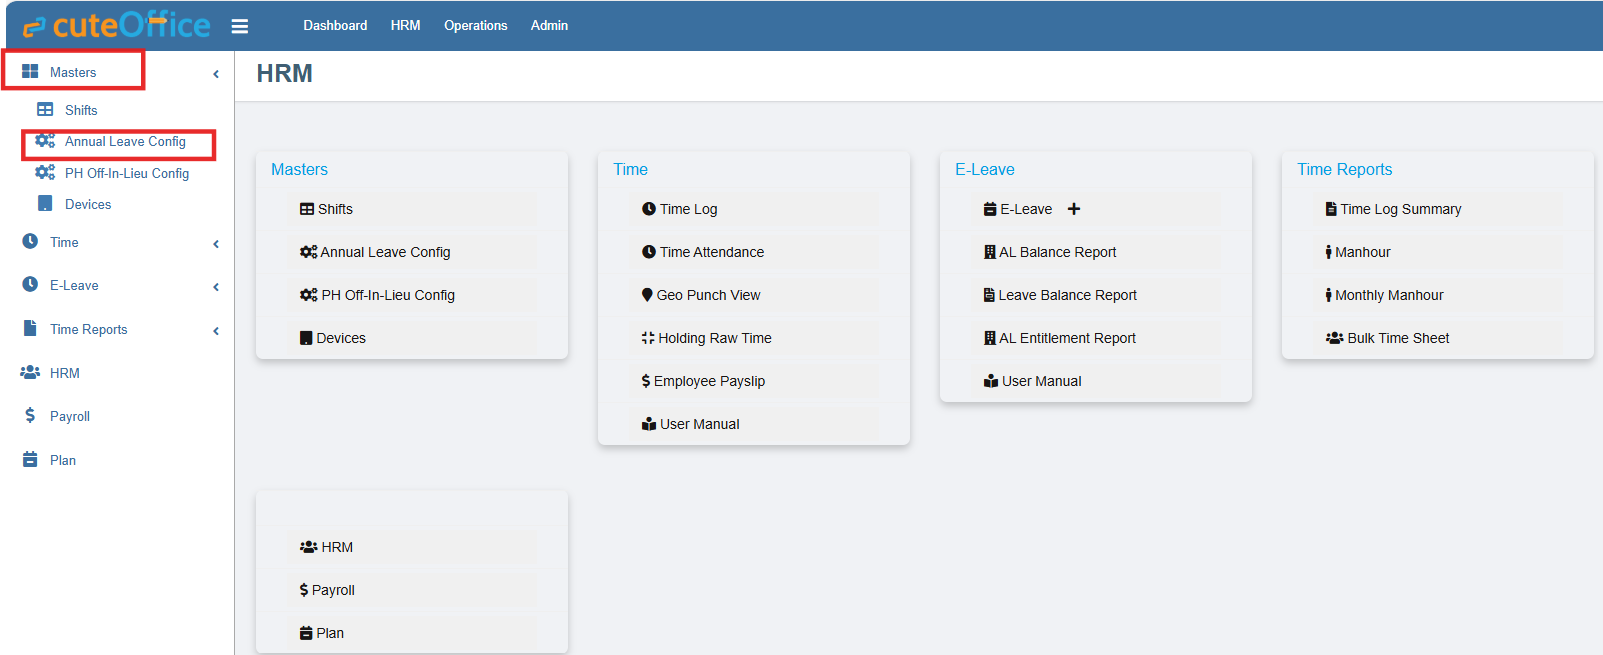Open the Dashboard top menu item
The height and width of the screenshot is (655, 1603).
tap(335, 25)
